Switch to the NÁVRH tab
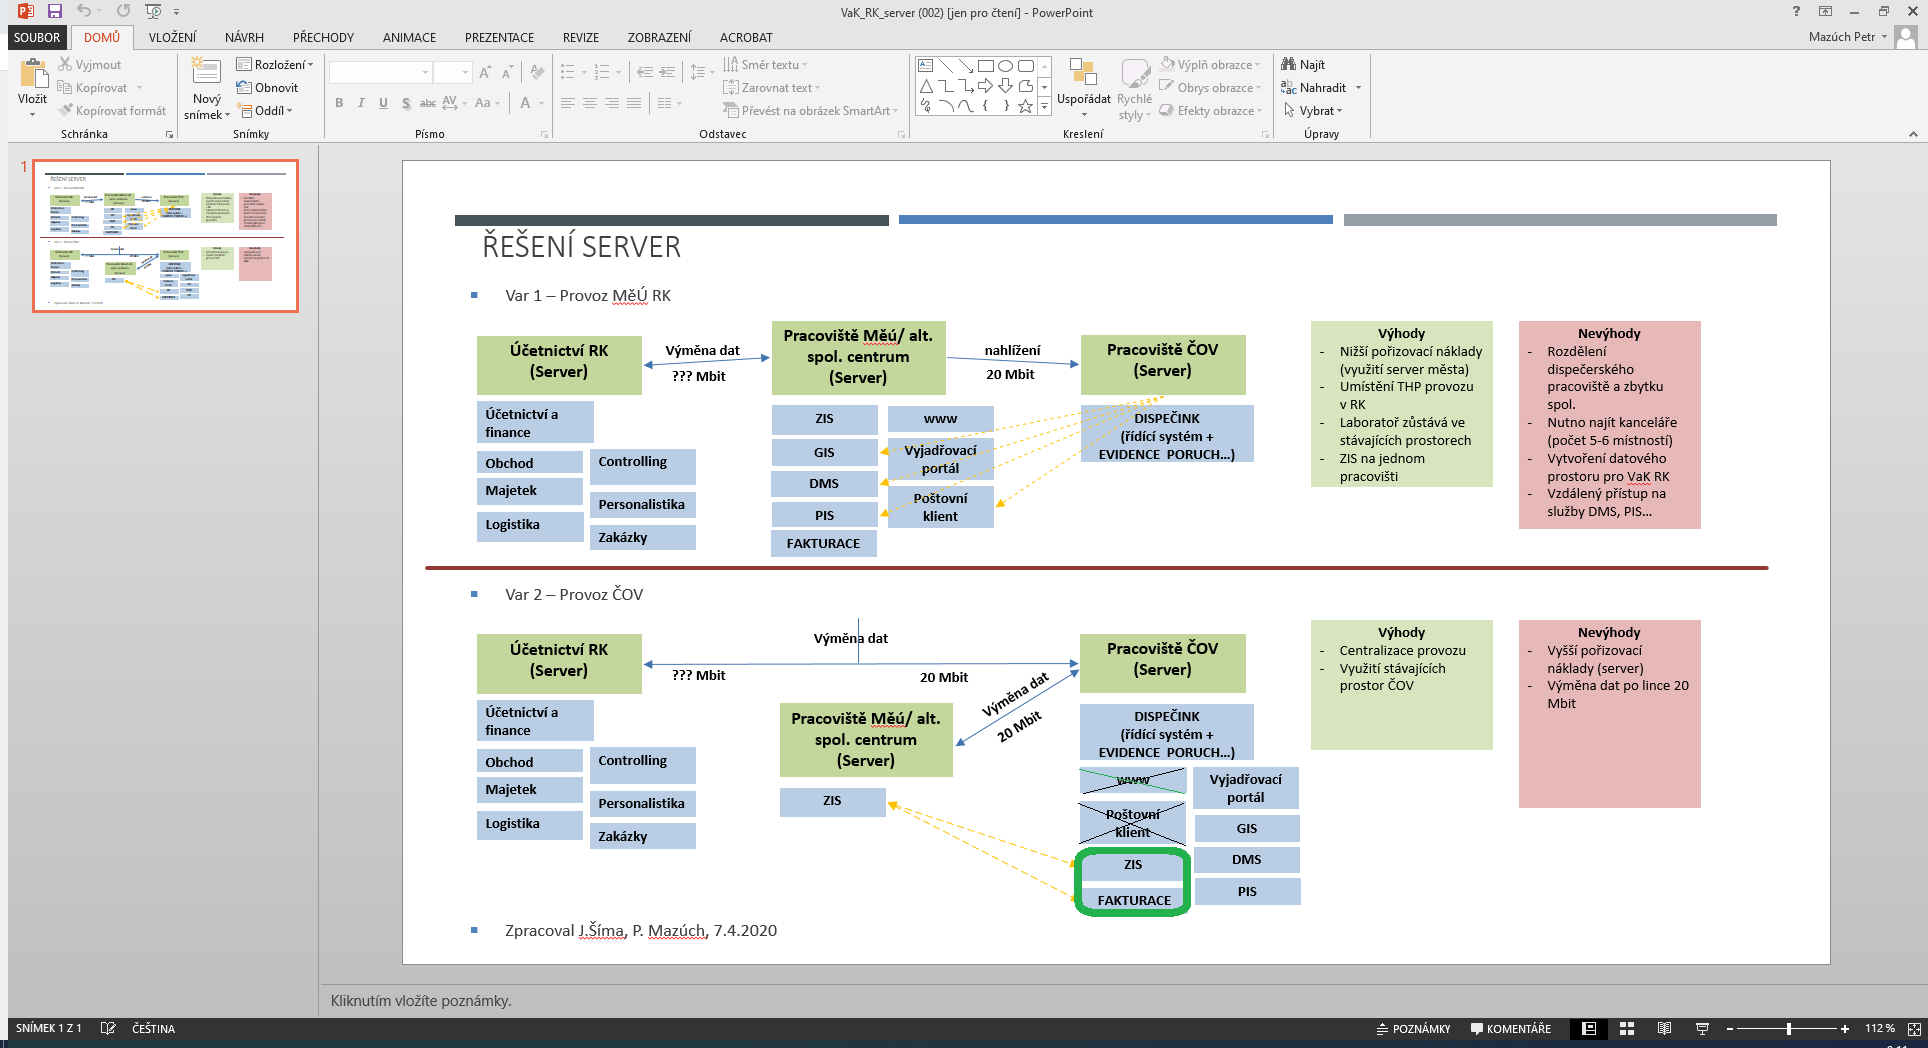Viewport: 1928px width, 1048px height. 244,37
